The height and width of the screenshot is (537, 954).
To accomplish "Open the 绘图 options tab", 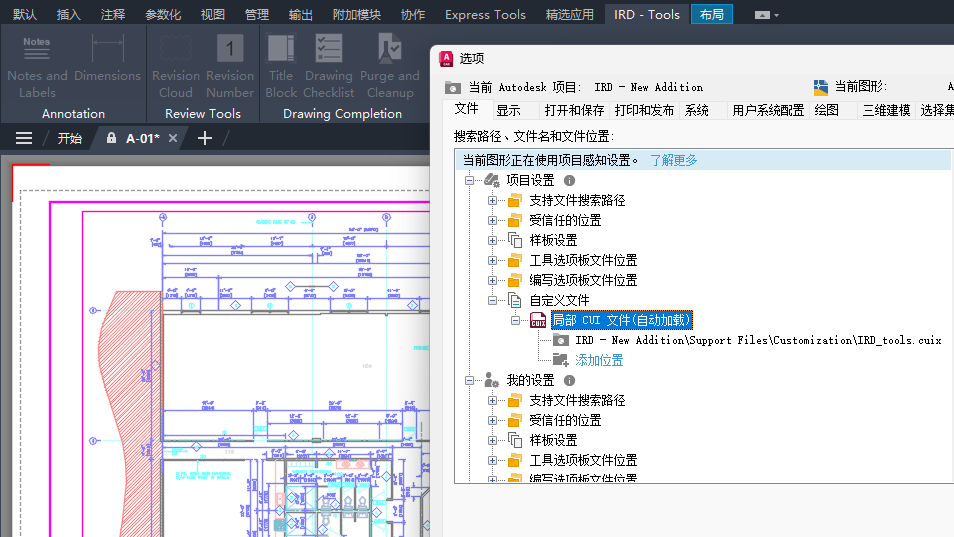I will [827, 110].
